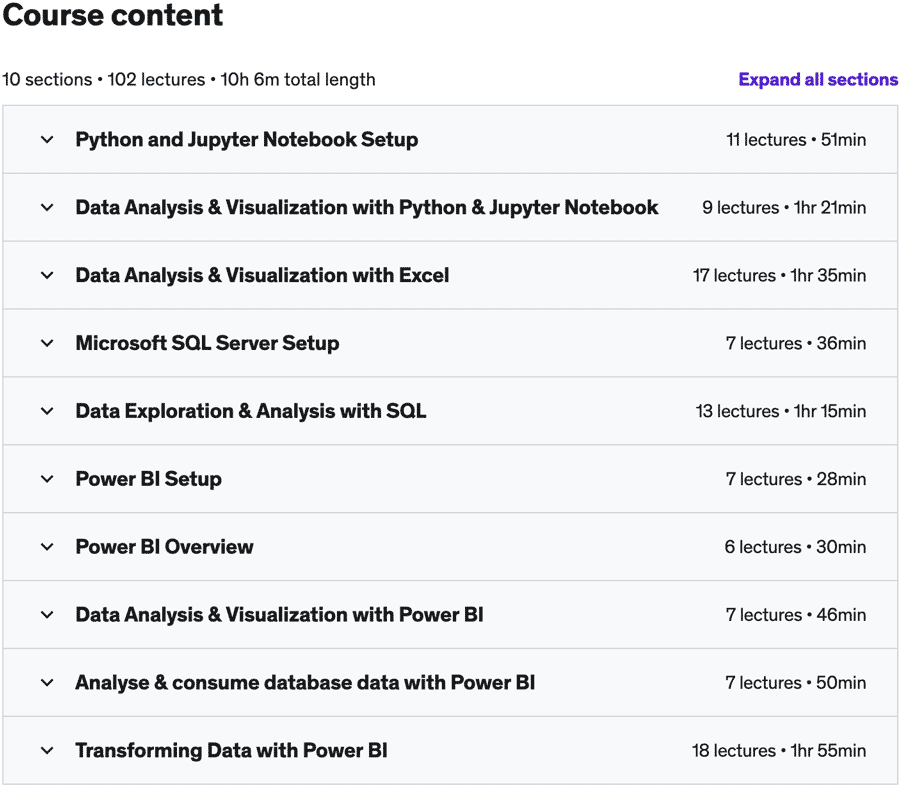The height and width of the screenshot is (789, 900).
Task: Click the 11 lectures • 51min text
Action: (796, 139)
